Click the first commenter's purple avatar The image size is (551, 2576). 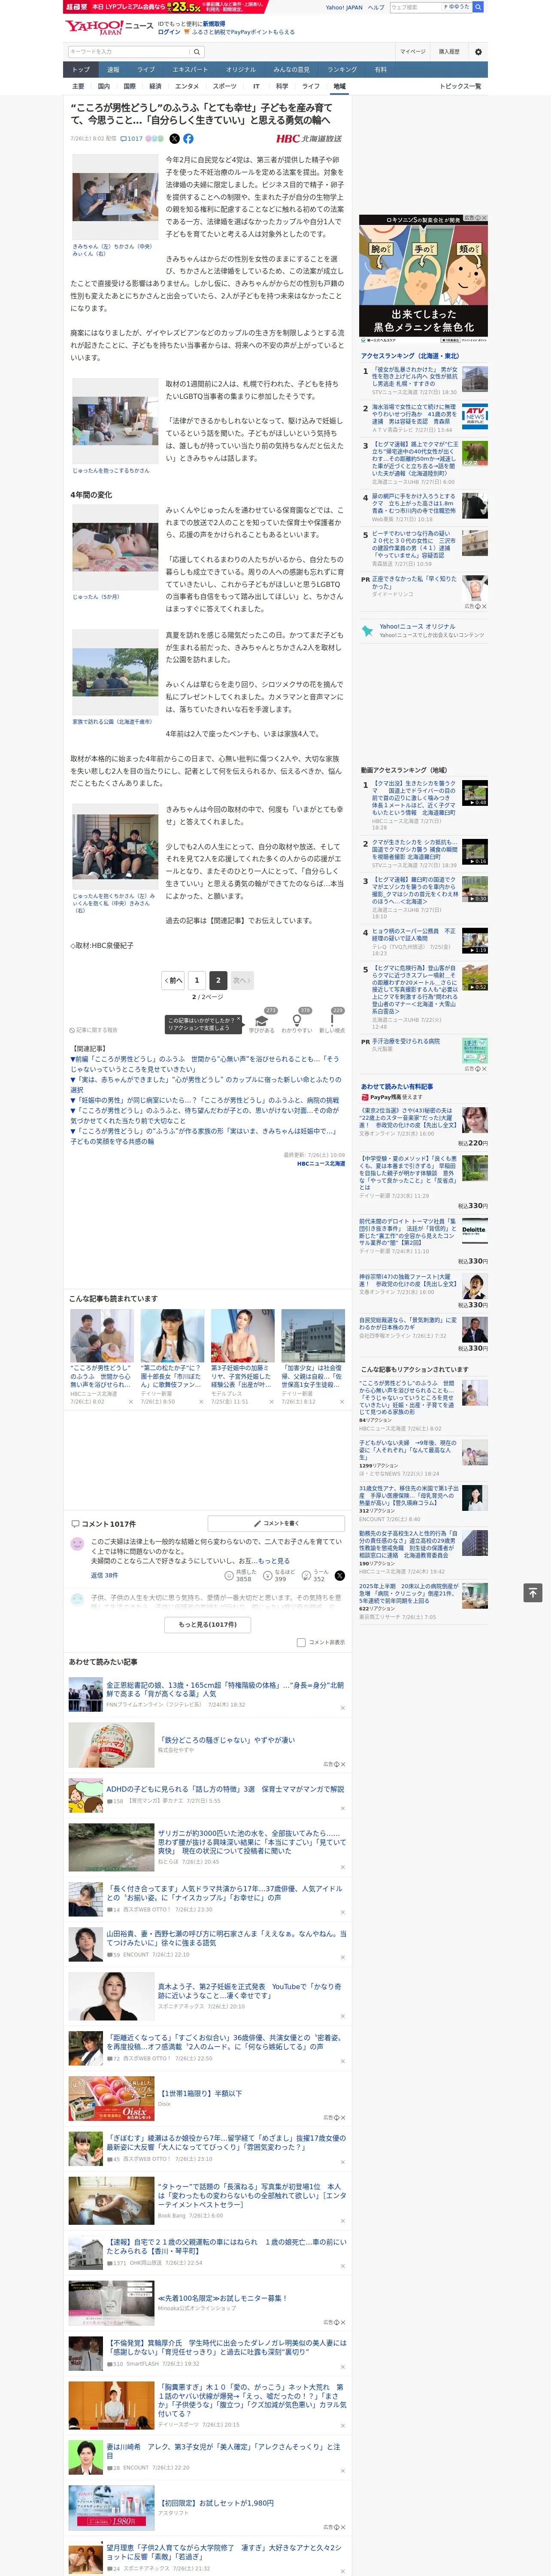(x=77, y=1544)
